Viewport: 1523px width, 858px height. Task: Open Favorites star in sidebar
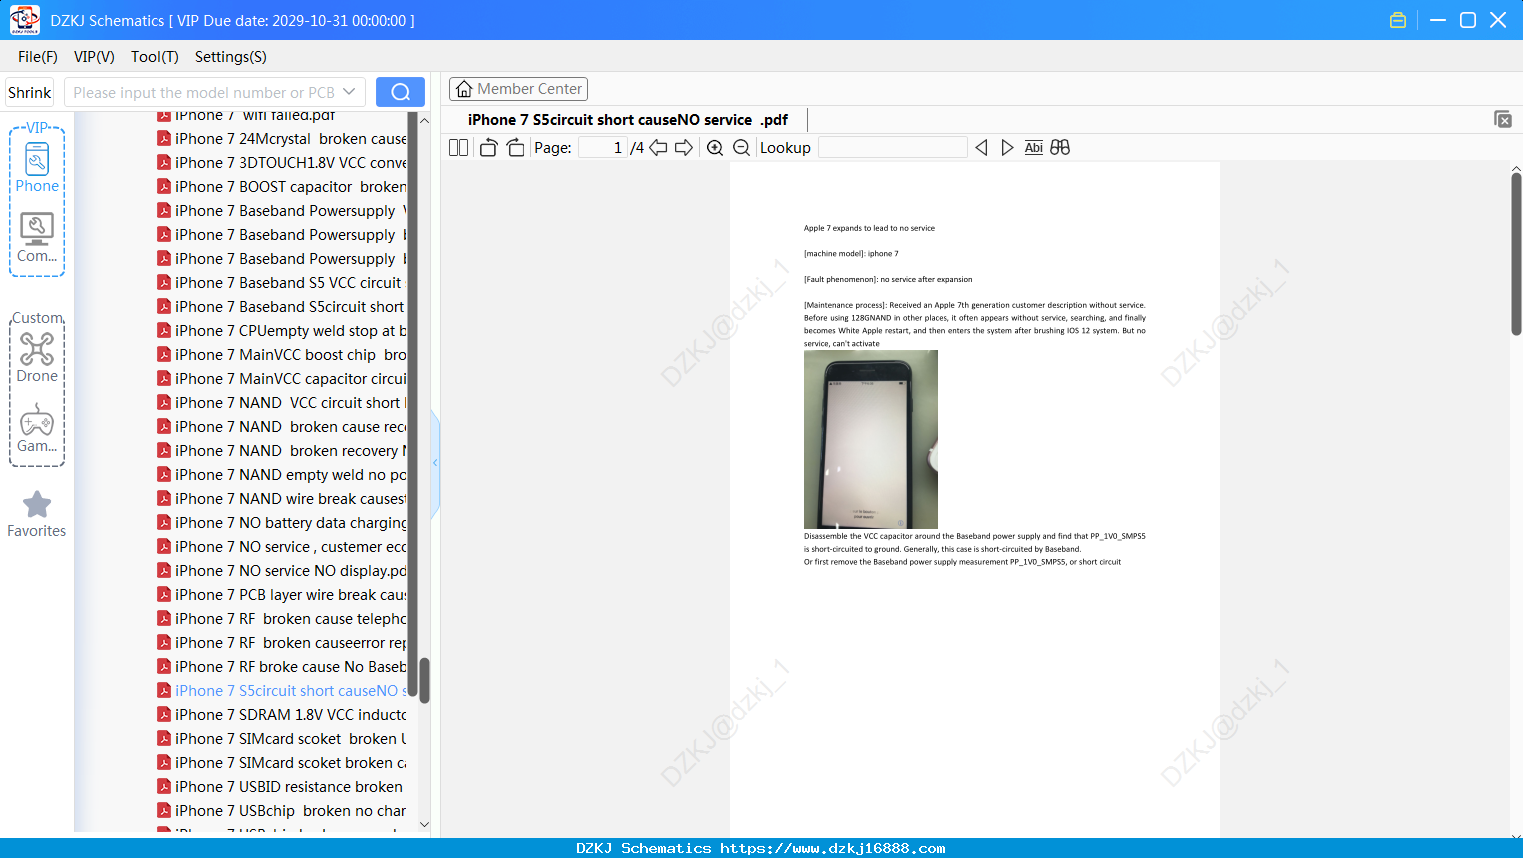(37, 514)
